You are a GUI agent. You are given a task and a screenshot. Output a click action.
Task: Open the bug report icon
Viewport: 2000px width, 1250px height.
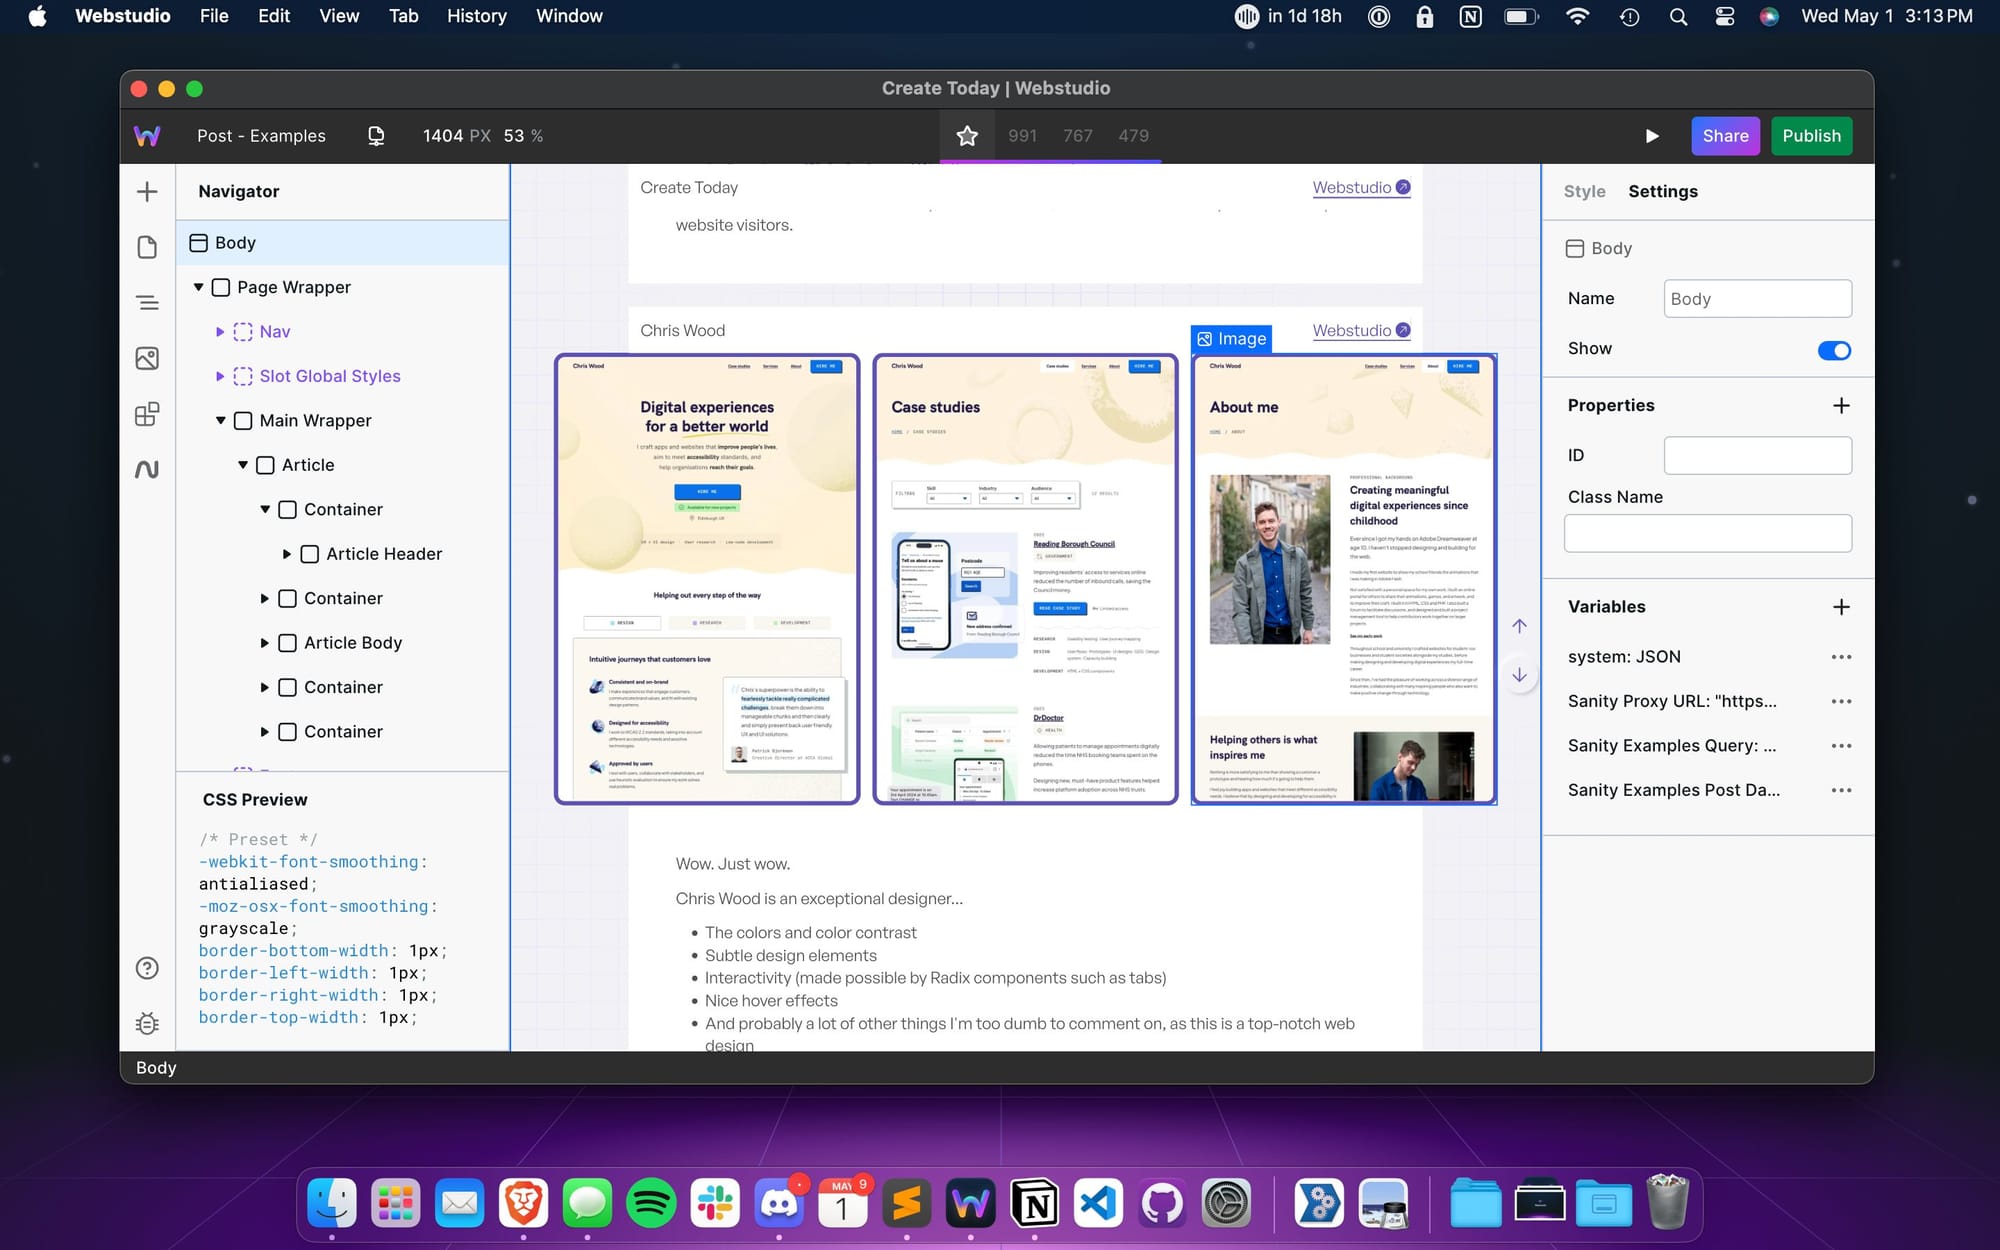pyautogui.click(x=147, y=1024)
